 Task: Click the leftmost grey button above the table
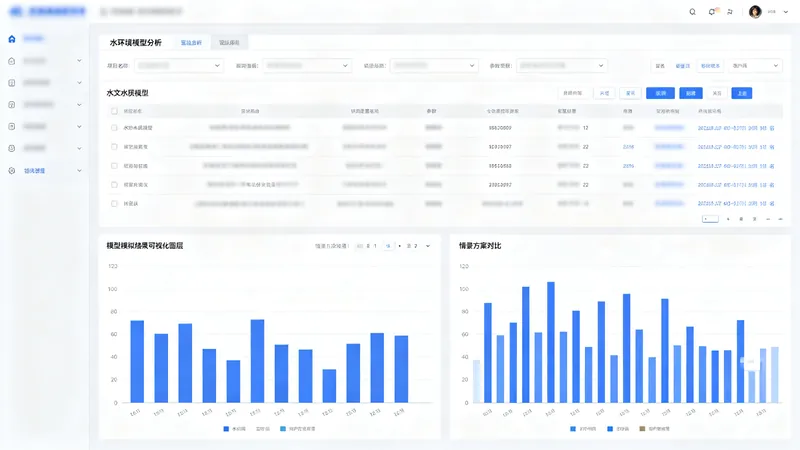pos(573,93)
